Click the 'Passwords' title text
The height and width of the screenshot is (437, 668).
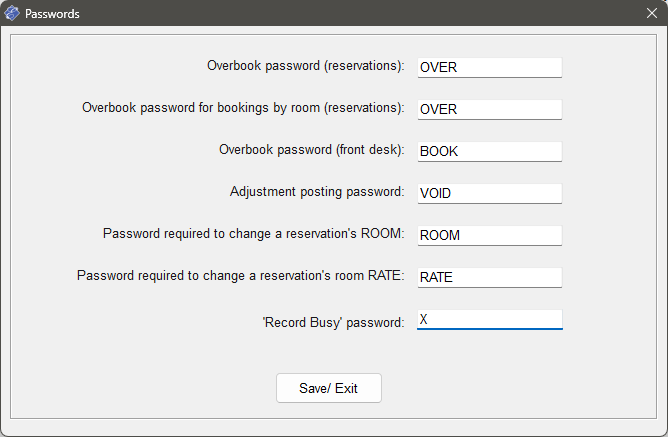tap(52, 14)
